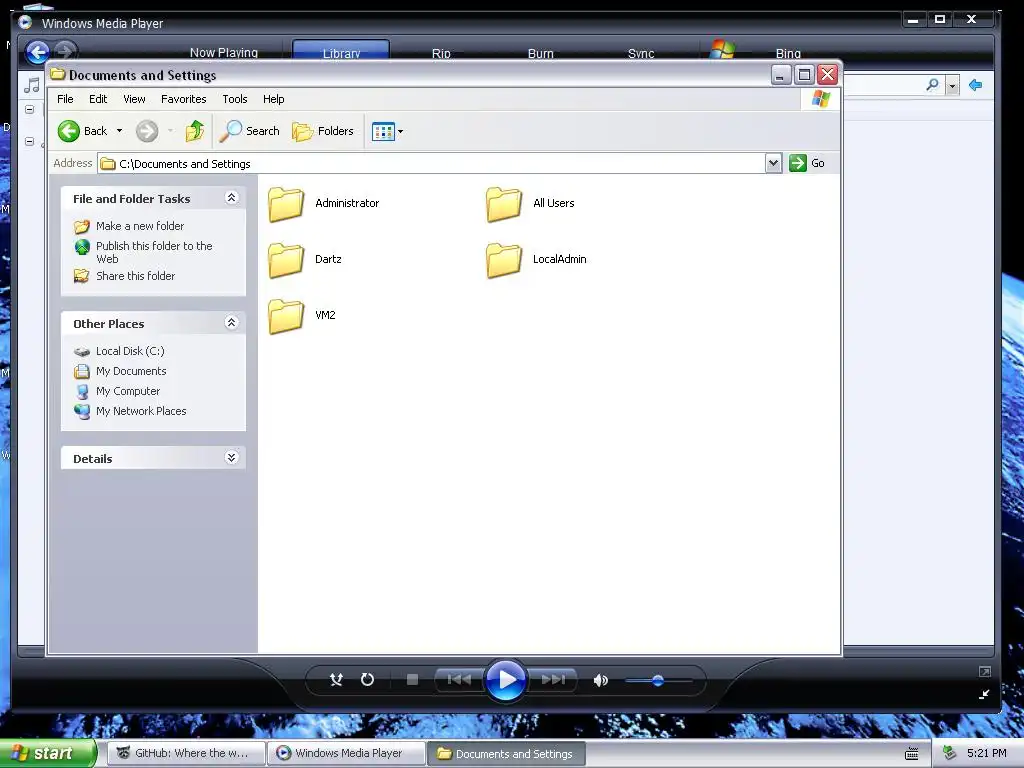Switch to Windows Media Player taskbar button
Image resolution: width=1024 pixels, height=768 pixels.
click(347, 753)
